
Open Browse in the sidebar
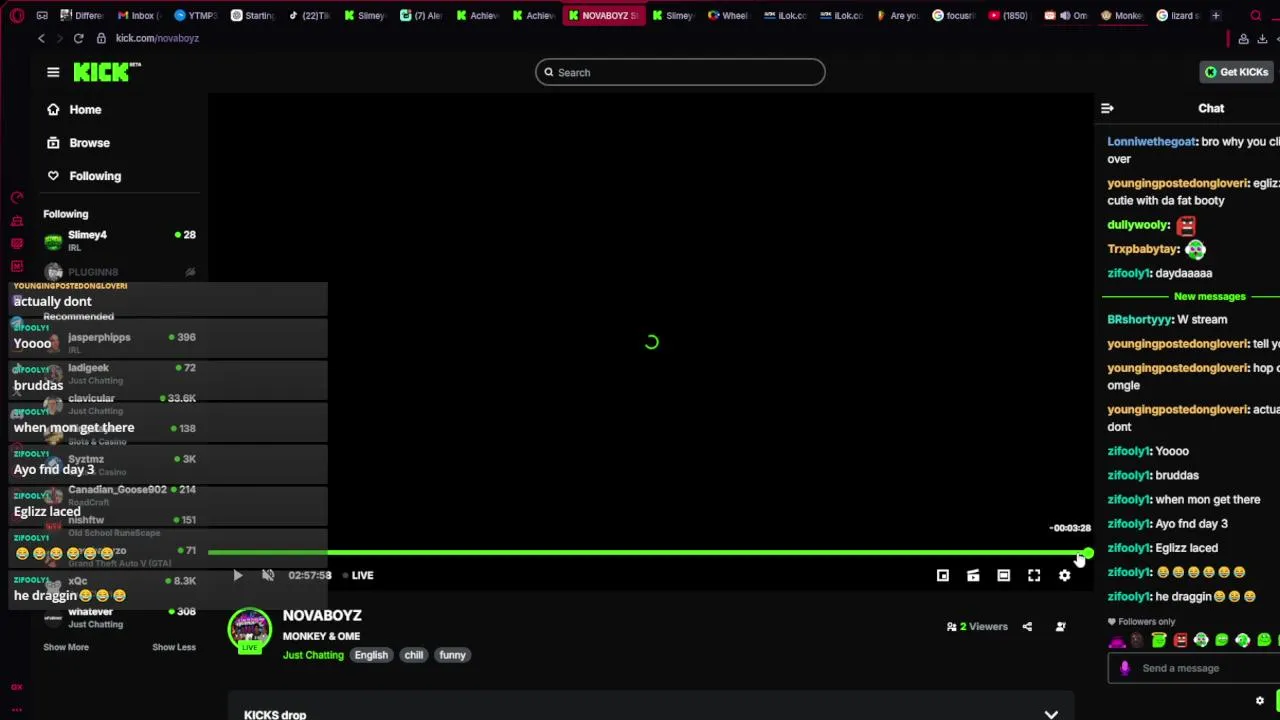[78, 143]
